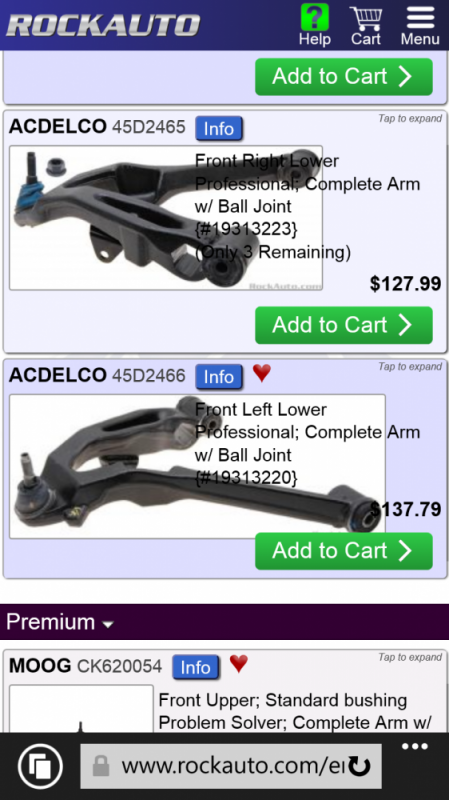Tap to expand ACDELCO 45D2466 listing
The height and width of the screenshot is (800, 449).
coord(410,366)
